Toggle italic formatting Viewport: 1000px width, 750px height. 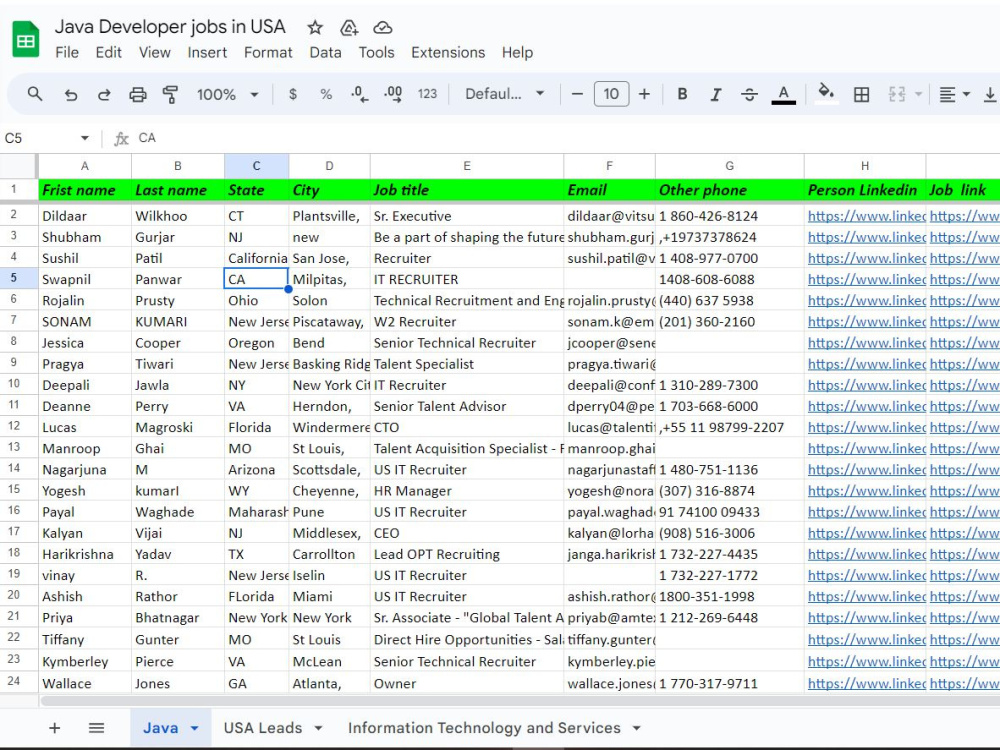(x=716, y=94)
